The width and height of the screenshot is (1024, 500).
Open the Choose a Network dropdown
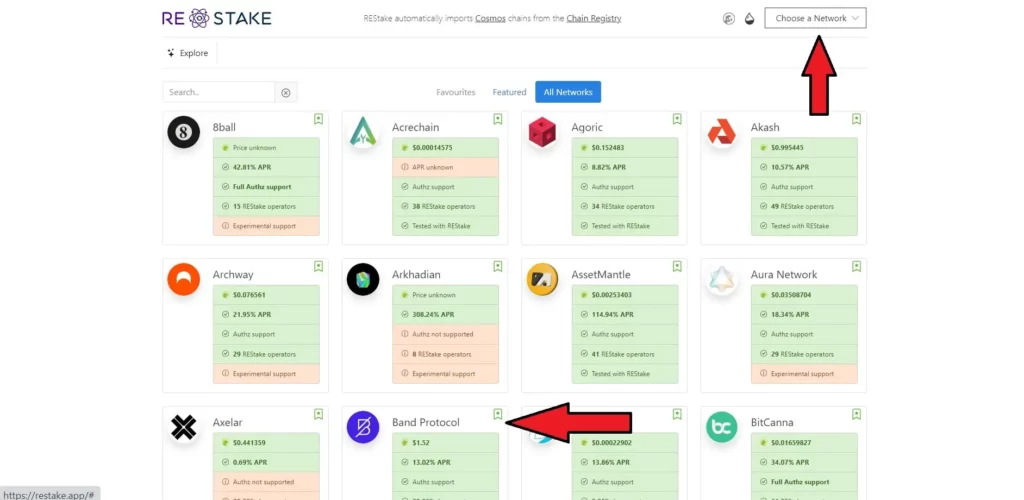815,18
